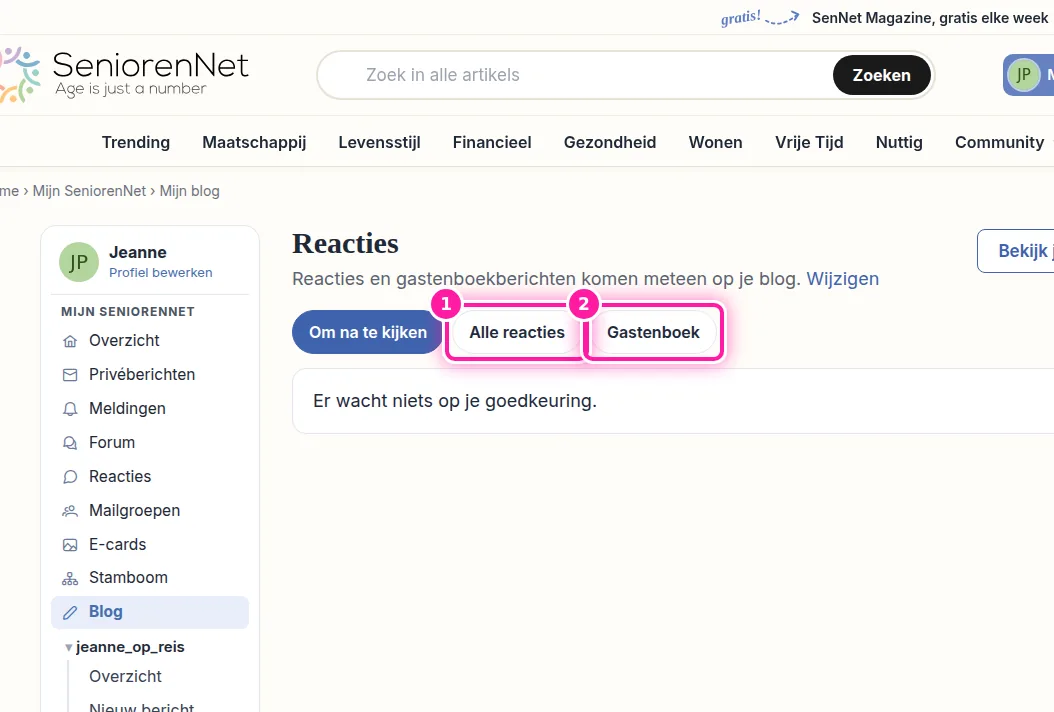The width and height of the screenshot is (1054, 712).
Task: Open the Vrije Tijd menu
Action: point(809,143)
